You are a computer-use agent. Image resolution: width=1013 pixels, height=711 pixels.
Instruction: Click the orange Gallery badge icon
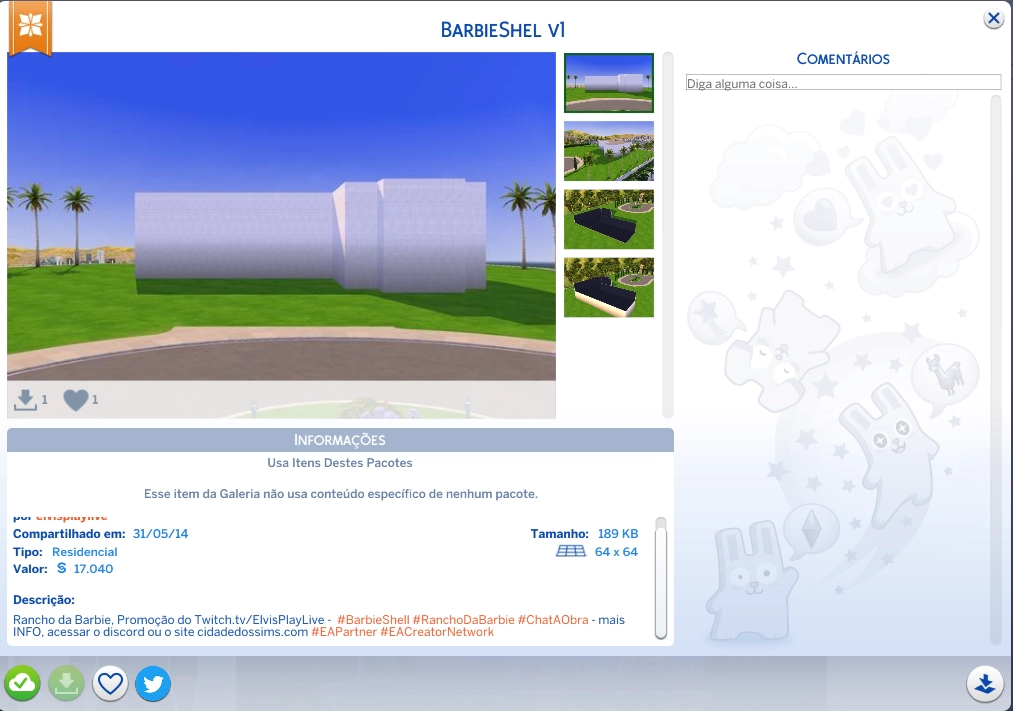pos(30,28)
